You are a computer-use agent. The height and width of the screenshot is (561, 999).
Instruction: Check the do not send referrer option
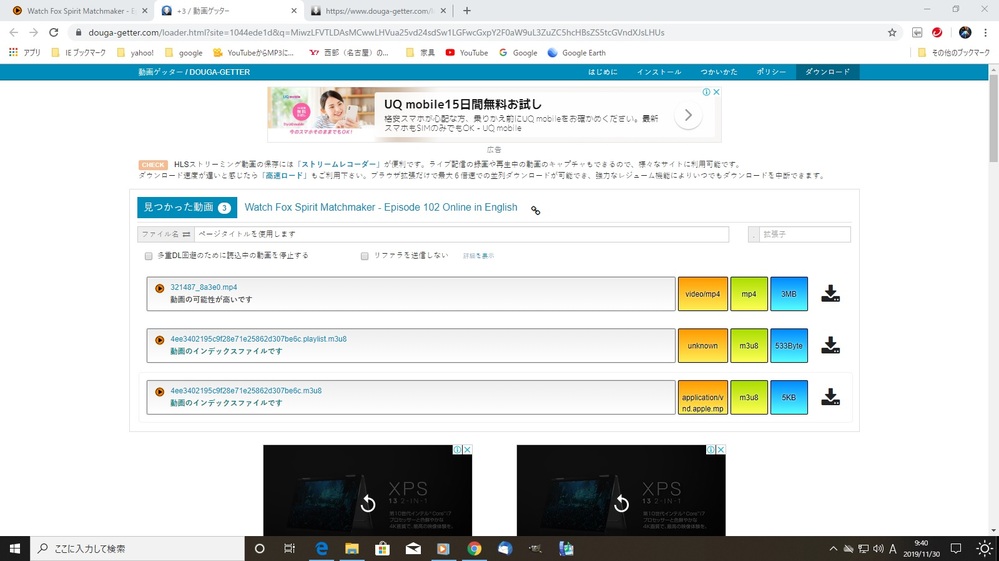pyautogui.click(x=365, y=256)
